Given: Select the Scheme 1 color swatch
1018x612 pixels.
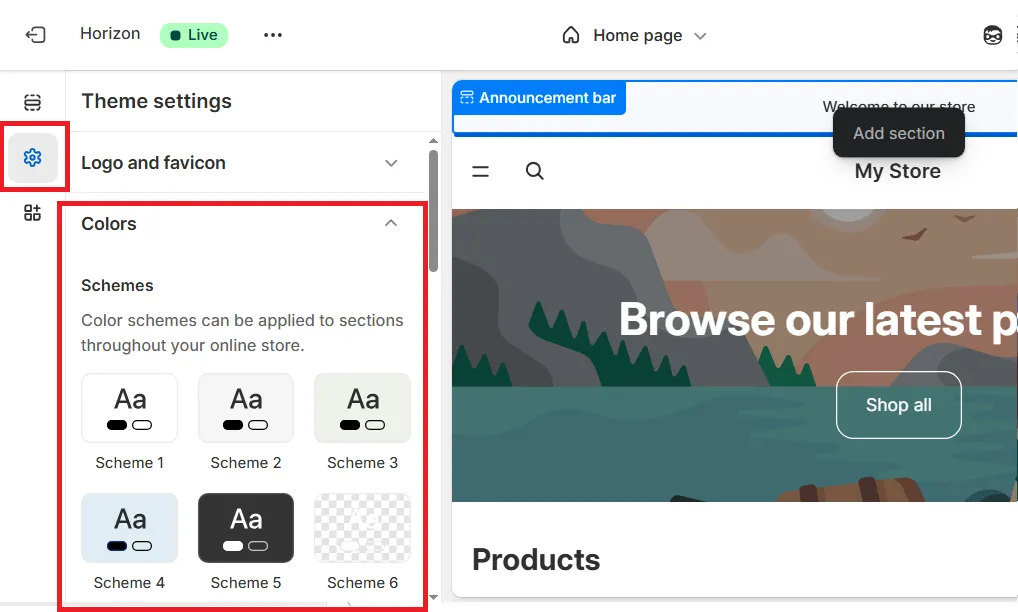Looking at the screenshot, I should 129,408.
